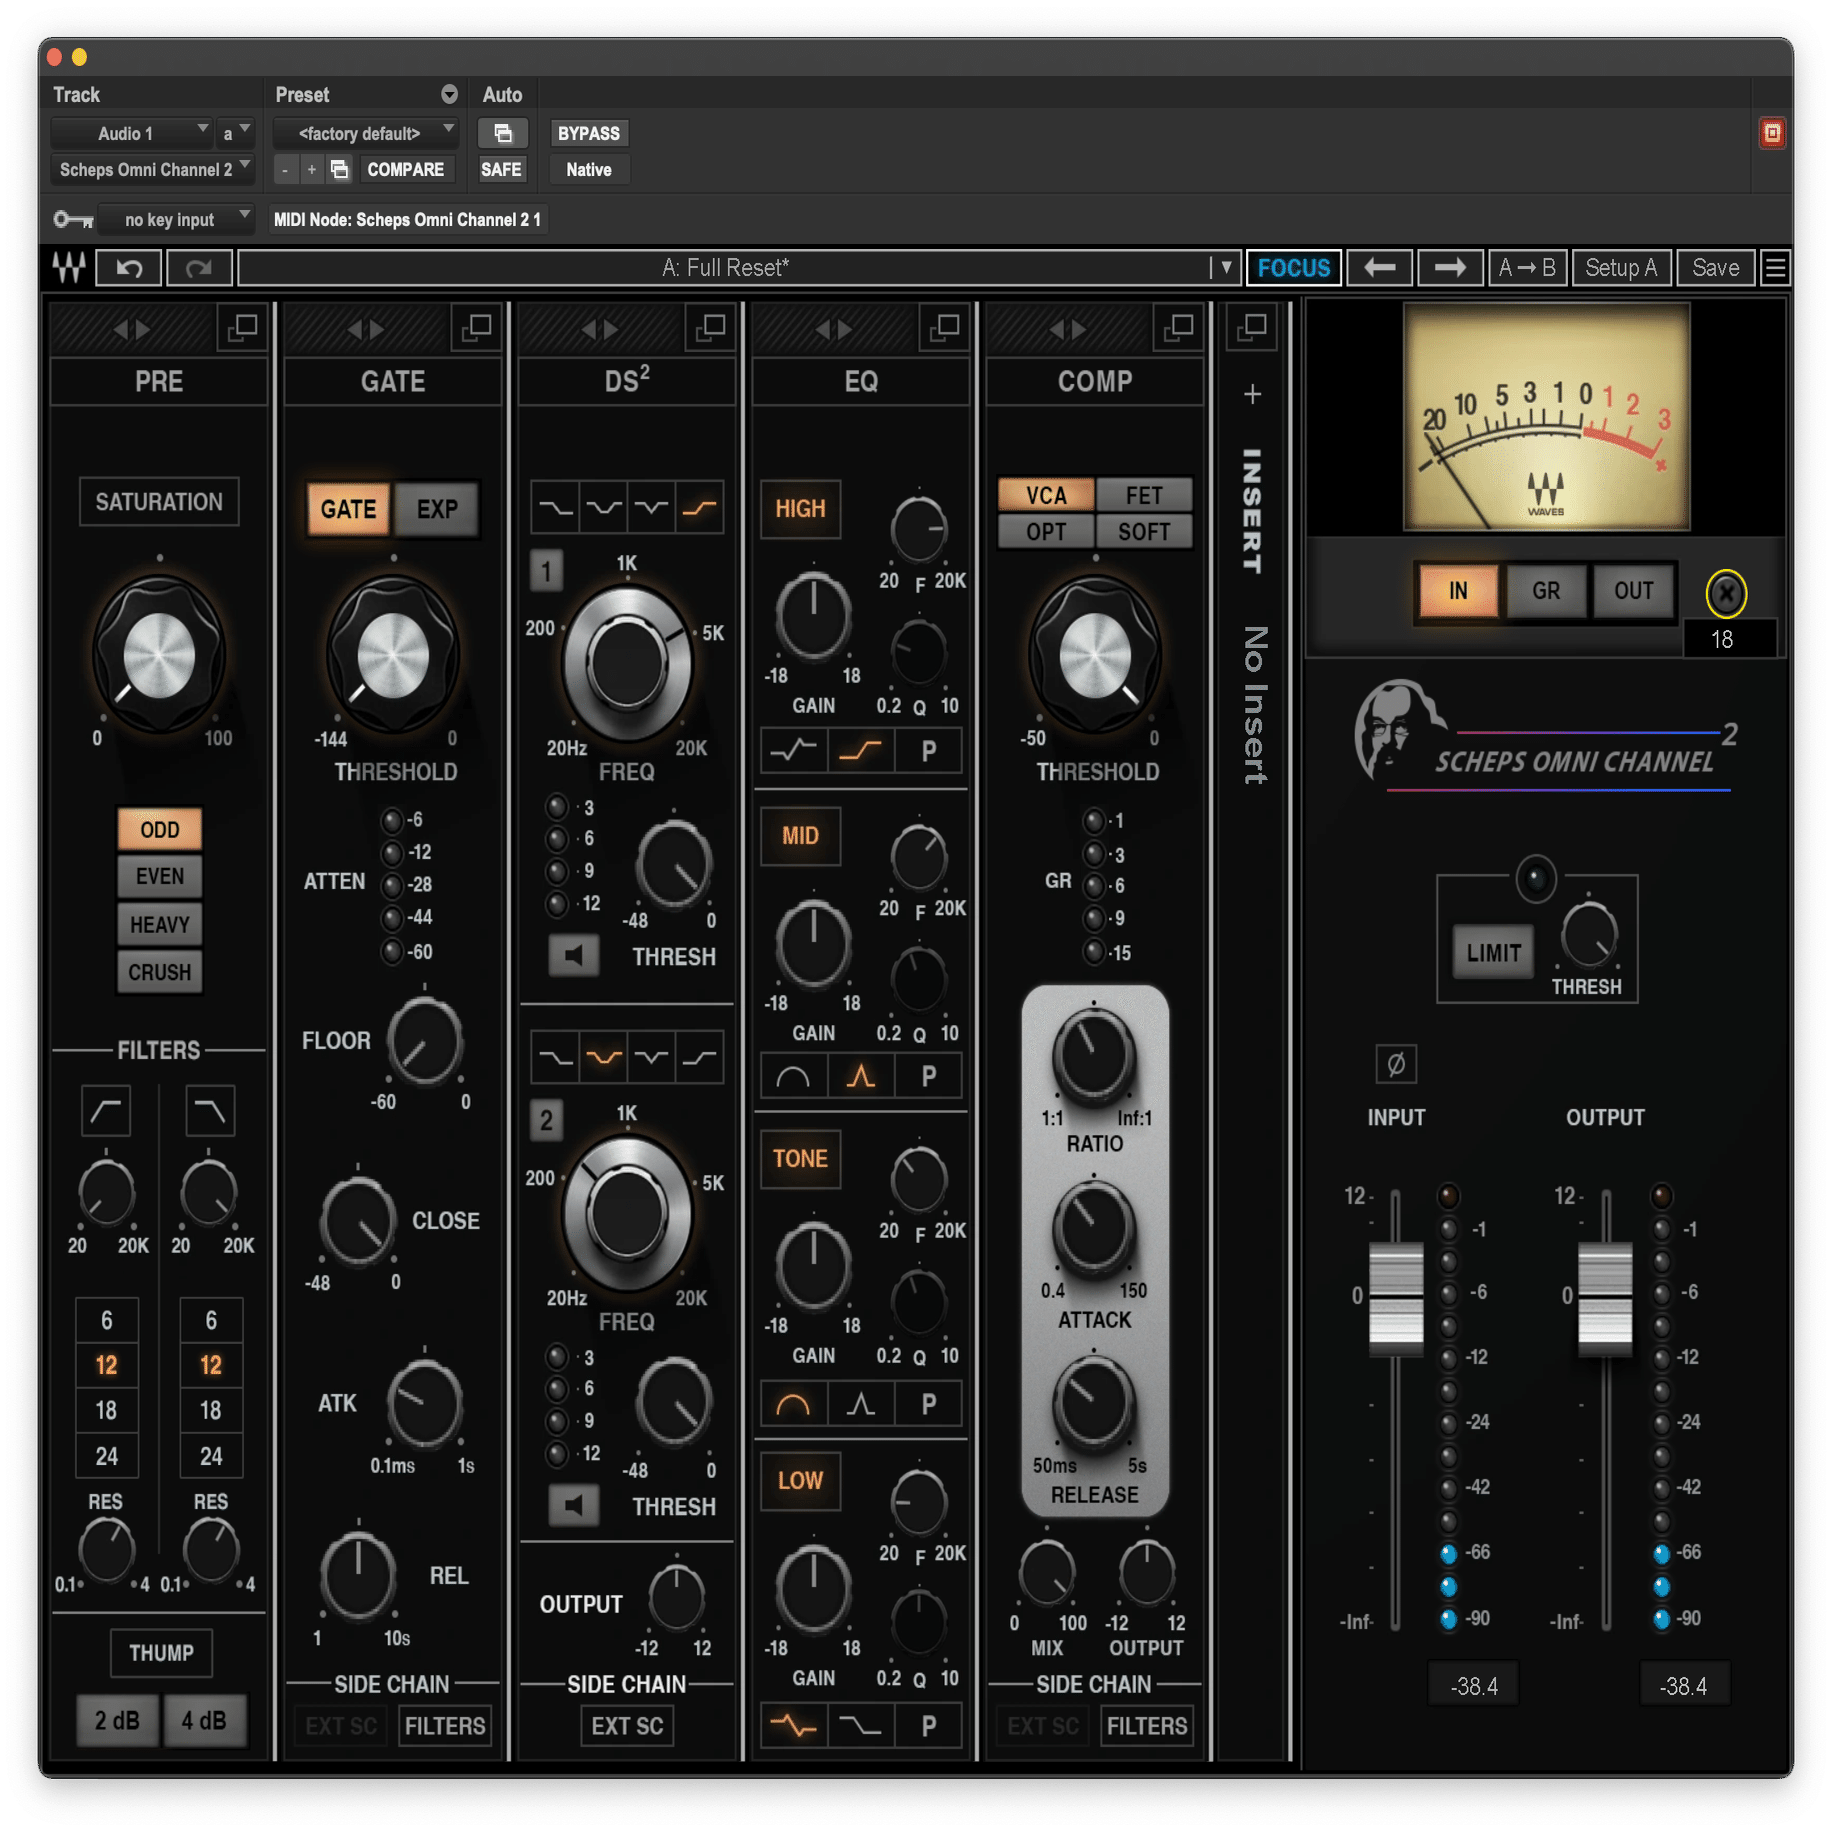The width and height of the screenshot is (1832, 1832).
Task: Open the hamburger menu icon beside Save
Action: coord(1775,268)
